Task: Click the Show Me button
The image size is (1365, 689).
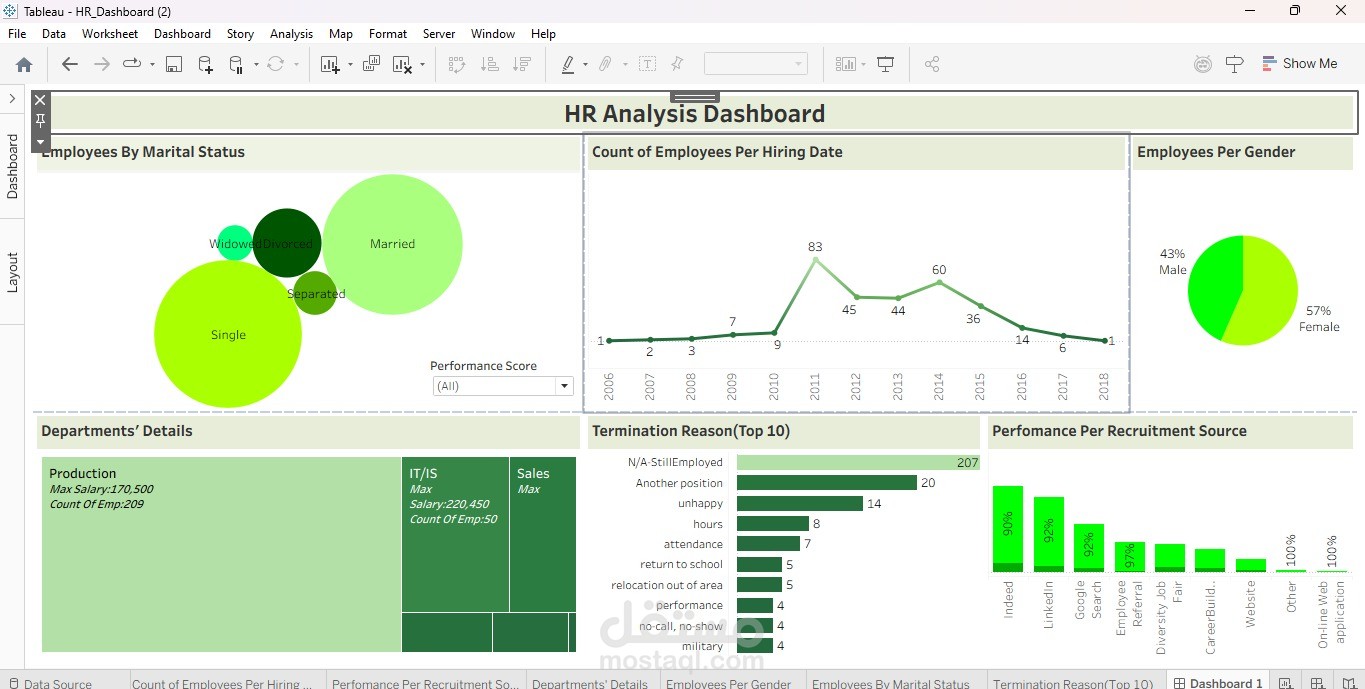Action: [1300, 63]
